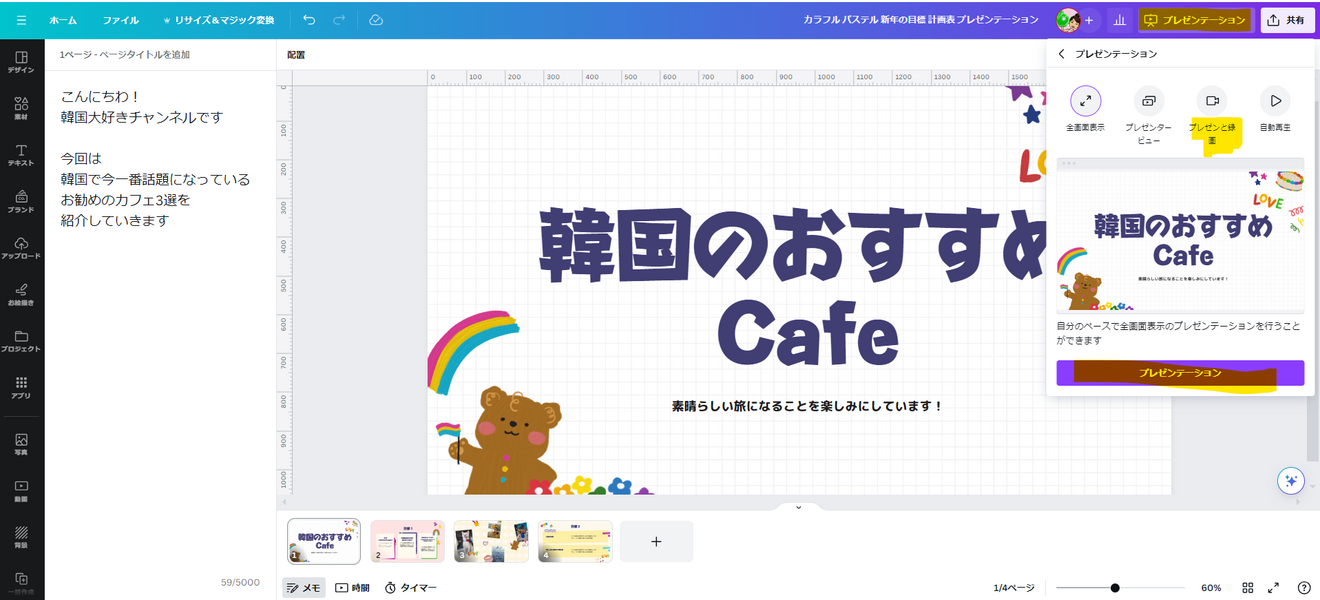This screenshot has width=1320, height=600.
Task: Click the purple プレゼンテーション button
Action: 1180,372
